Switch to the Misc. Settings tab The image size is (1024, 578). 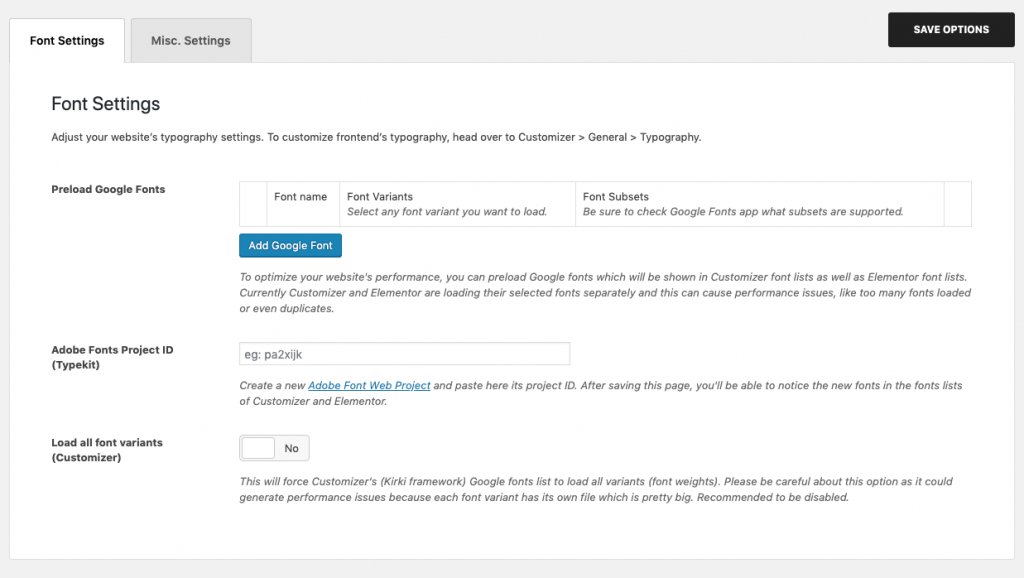coord(190,41)
